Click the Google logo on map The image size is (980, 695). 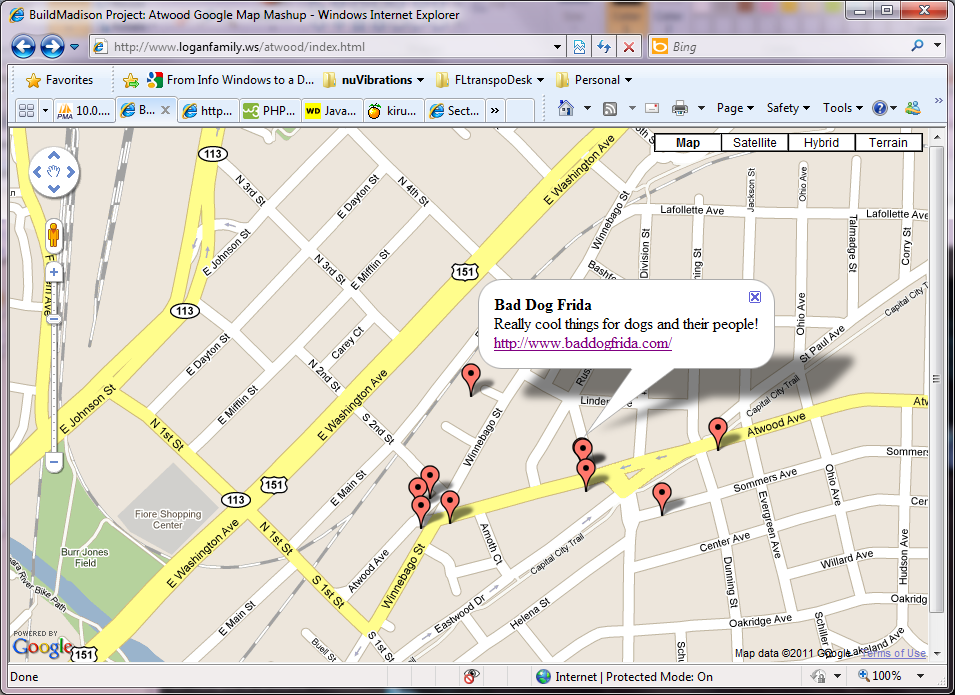coord(42,647)
